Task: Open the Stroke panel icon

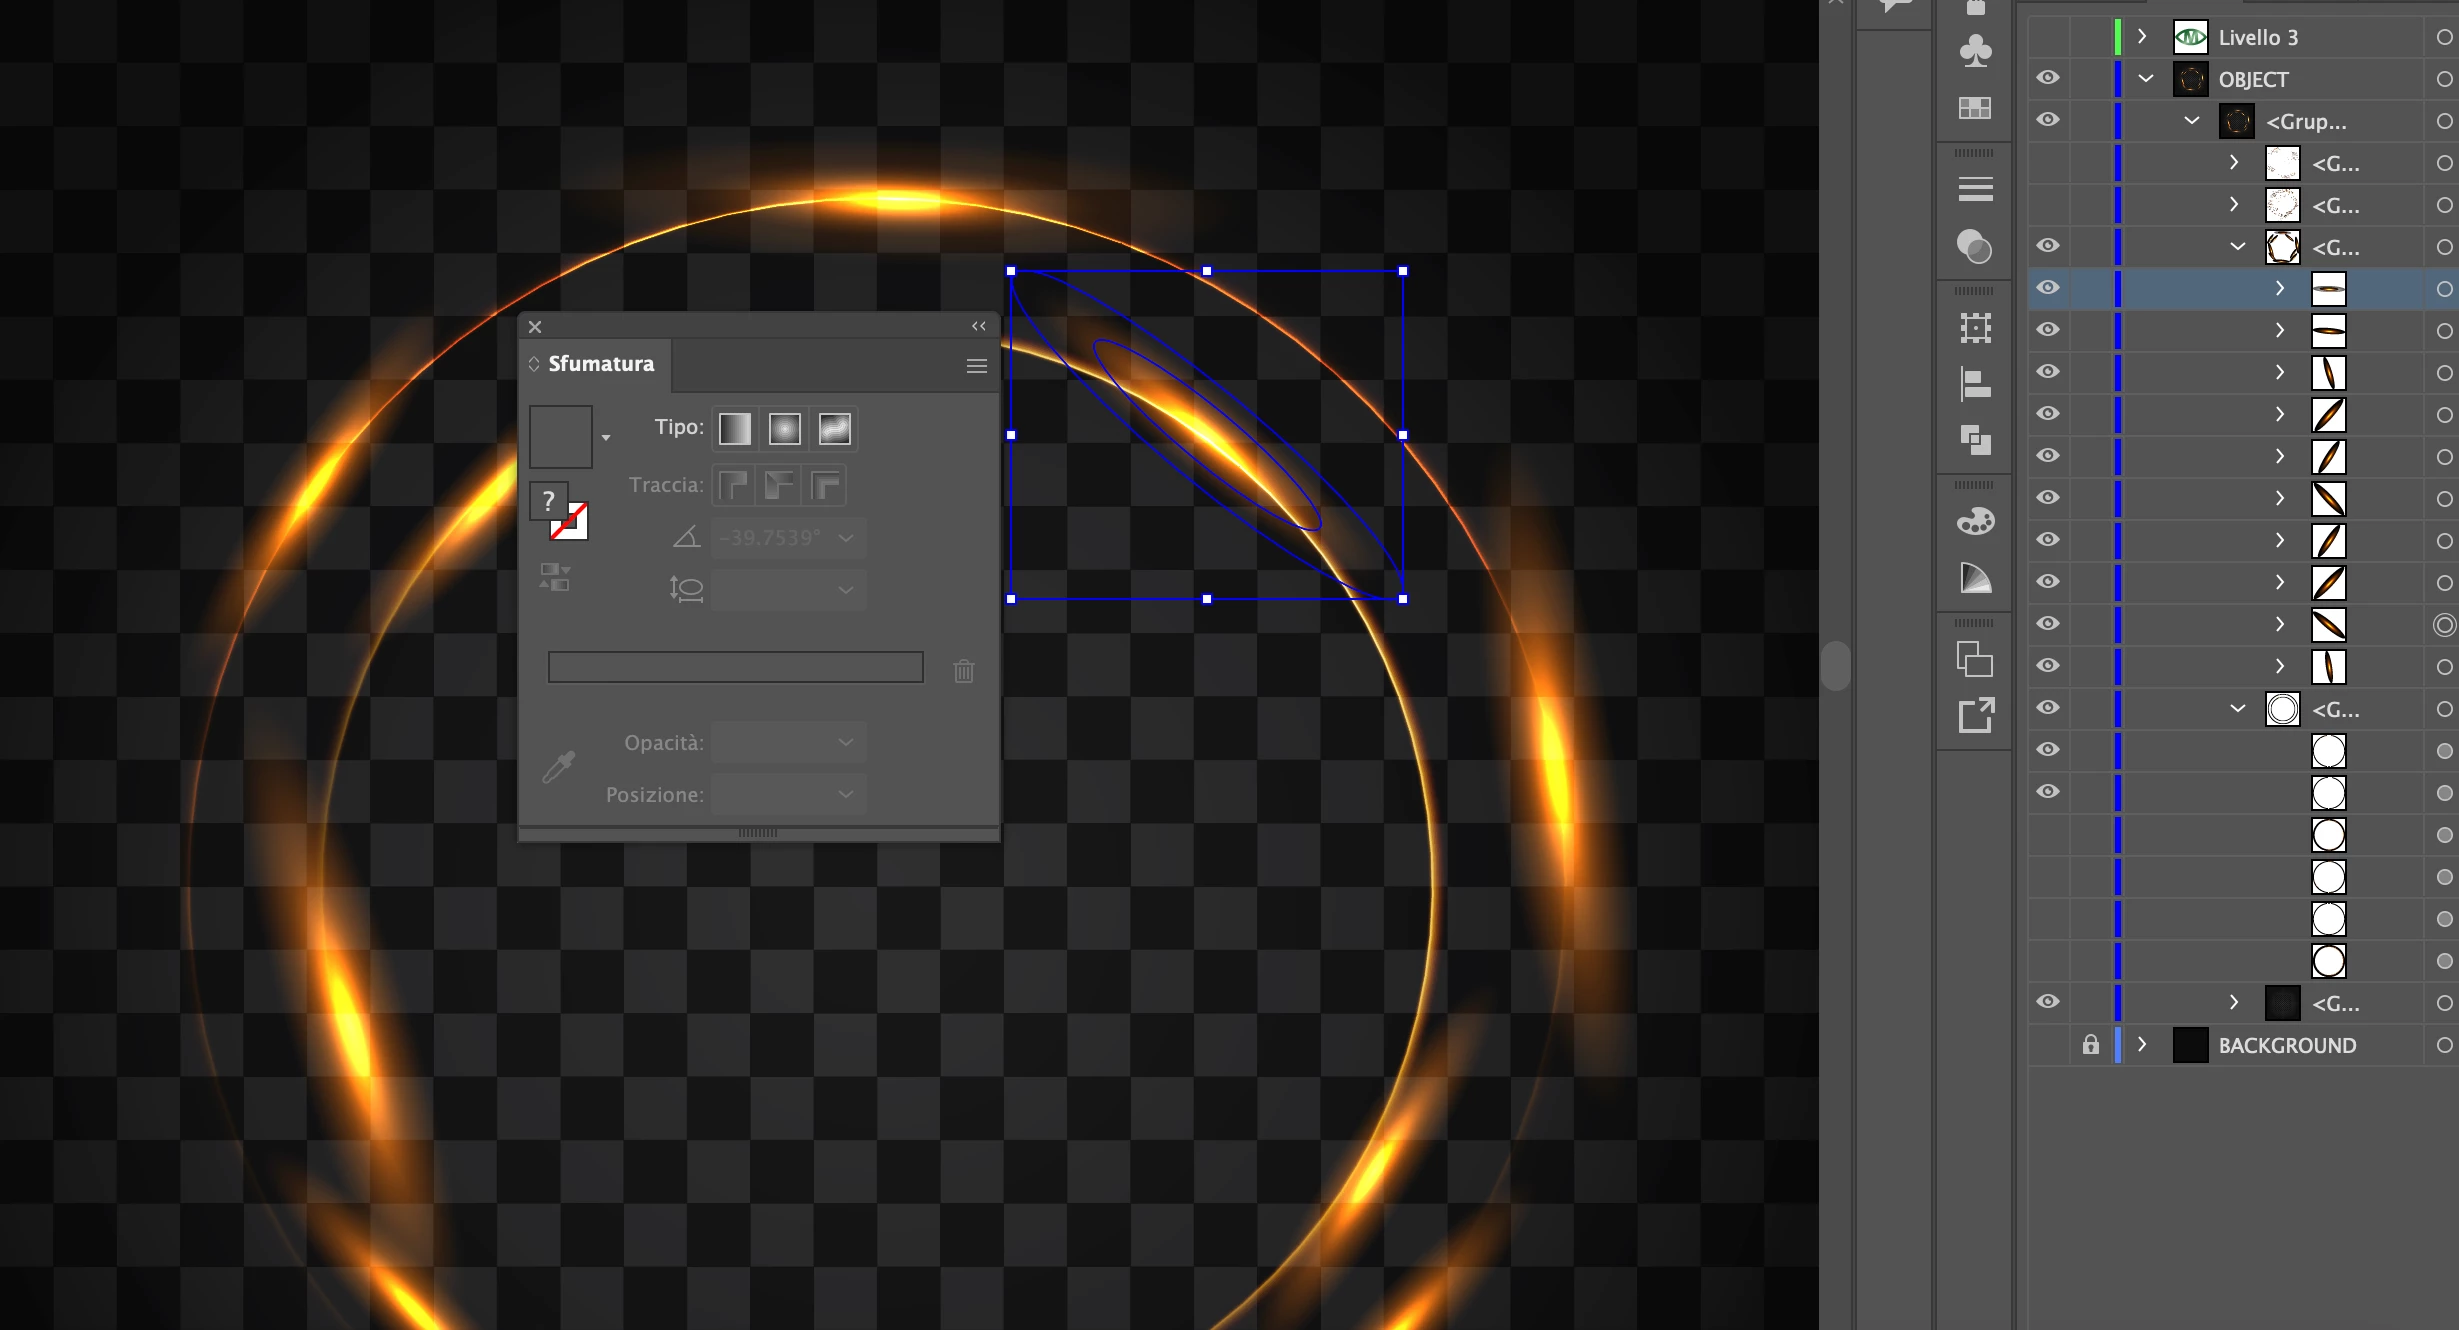Action: point(1975,189)
